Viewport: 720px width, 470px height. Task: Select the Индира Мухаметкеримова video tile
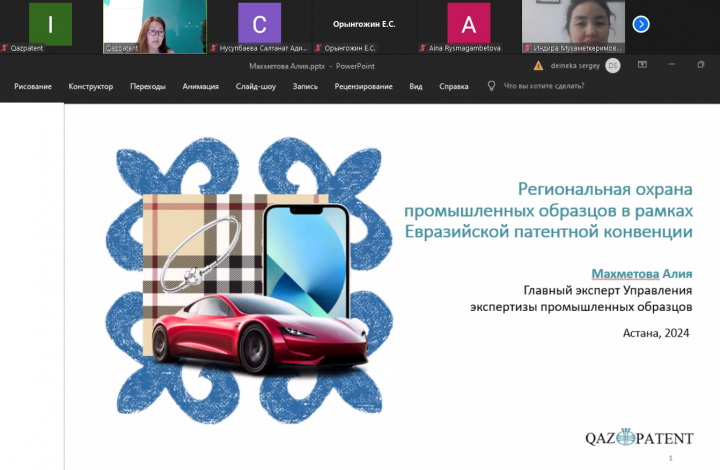click(572, 24)
